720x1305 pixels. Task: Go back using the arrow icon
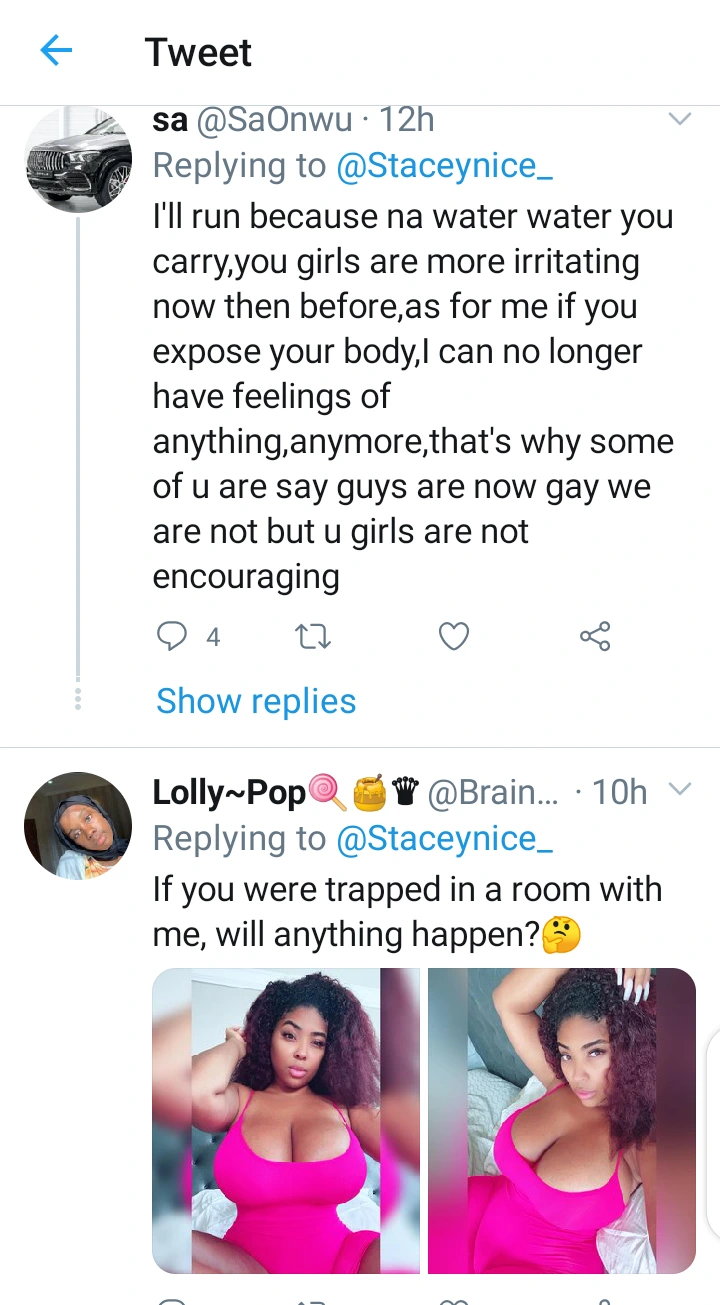[56, 51]
